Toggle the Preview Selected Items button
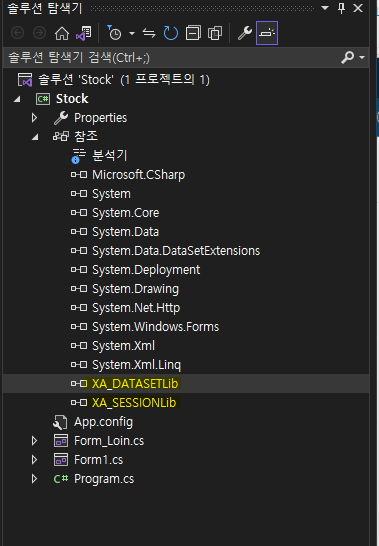The image size is (379, 546). tap(267, 33)
